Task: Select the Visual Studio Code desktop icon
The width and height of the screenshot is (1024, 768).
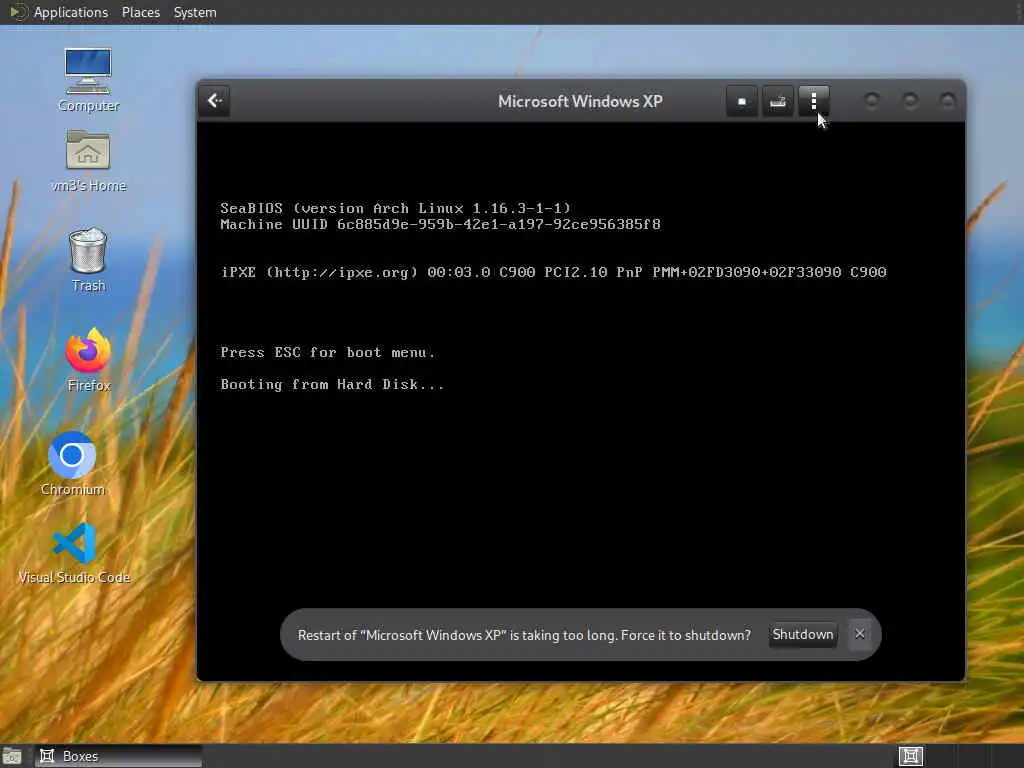Action: [74, 552]
